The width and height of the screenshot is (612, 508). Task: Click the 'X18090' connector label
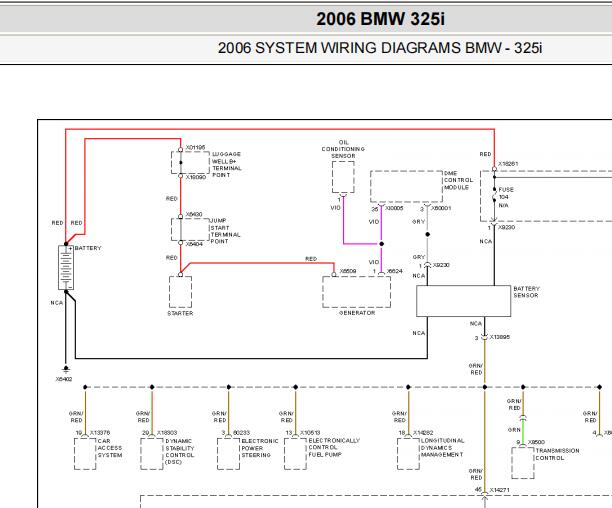click(196, 177)
